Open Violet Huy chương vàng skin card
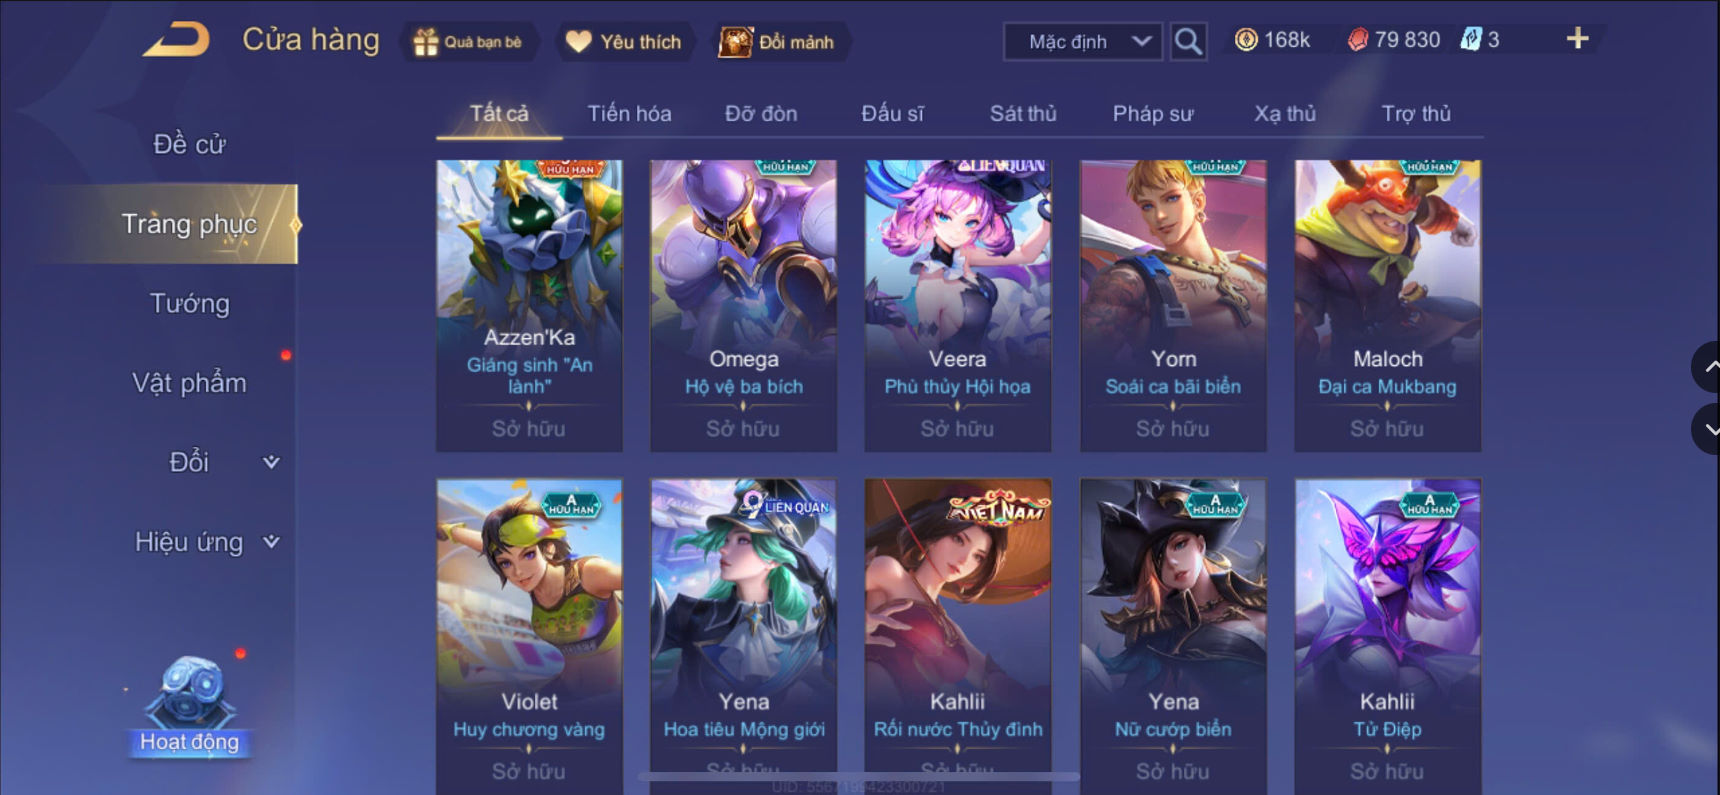Viewport: 1720px width, 795px height. [529, 636]
